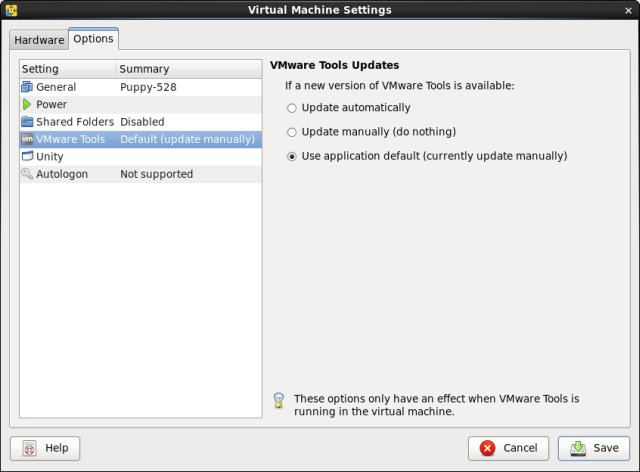
Task: Select the Shared Folders row label
Action: tap(75, 122)
